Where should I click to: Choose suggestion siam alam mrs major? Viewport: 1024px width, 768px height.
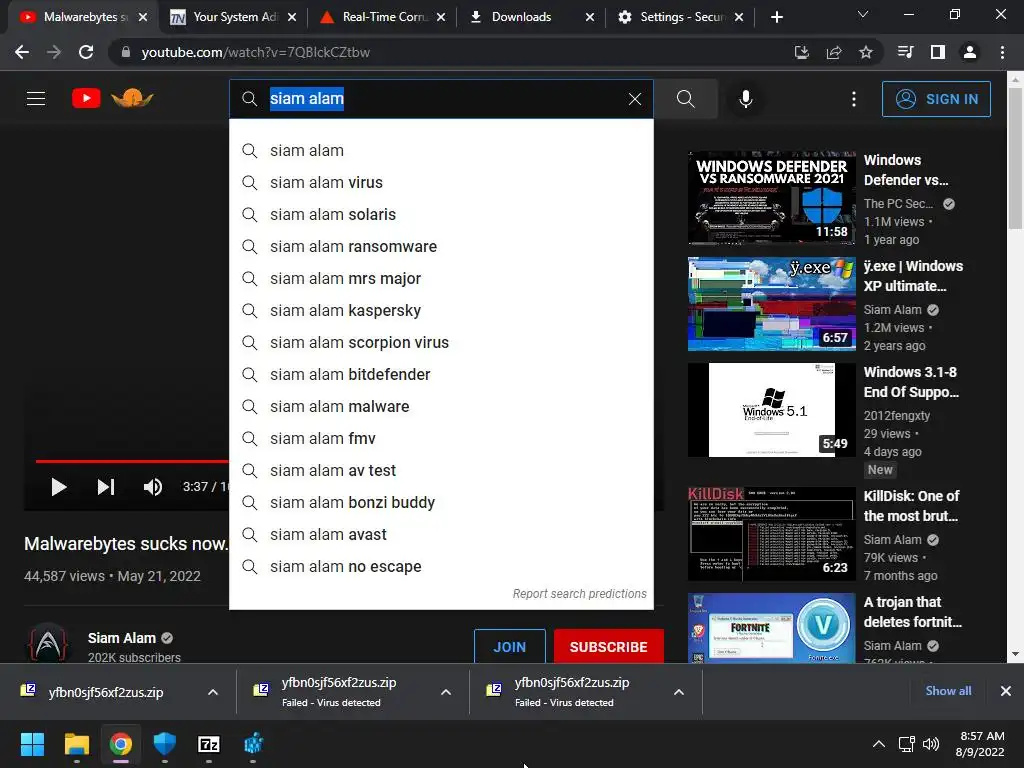point(441,278)
